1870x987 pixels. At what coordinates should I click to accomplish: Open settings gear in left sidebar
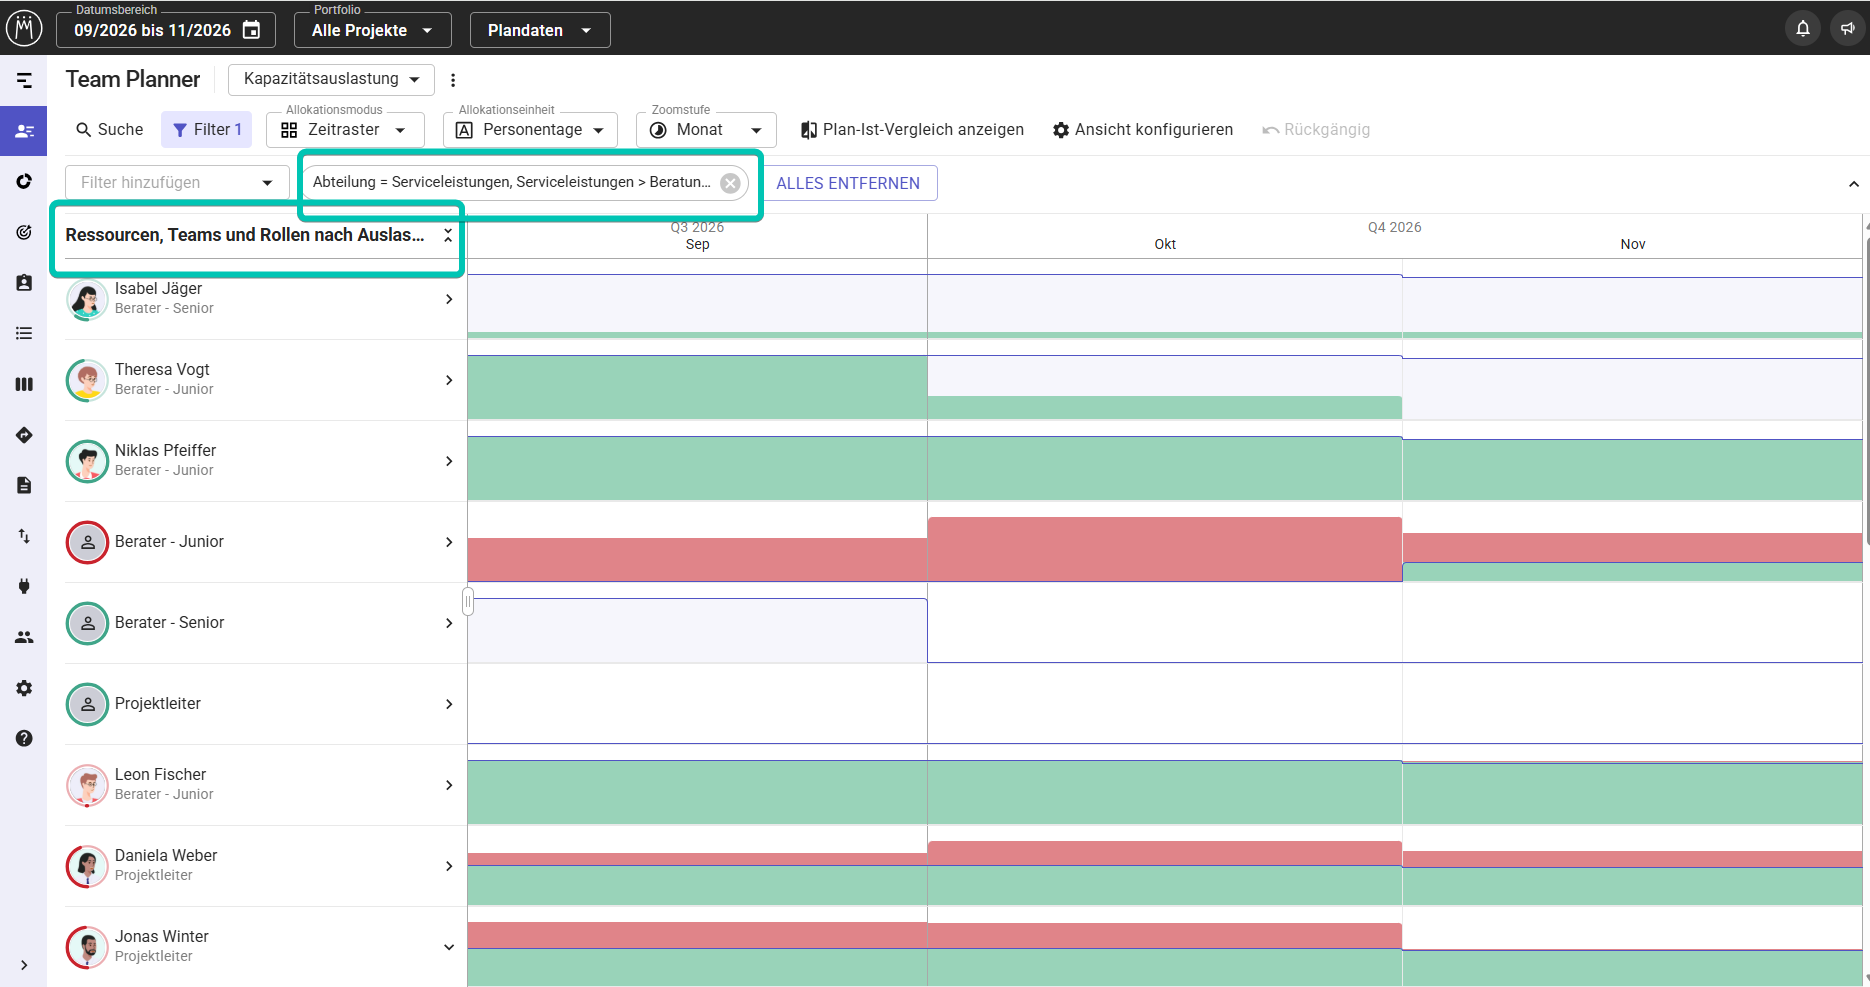click(24, 688)
